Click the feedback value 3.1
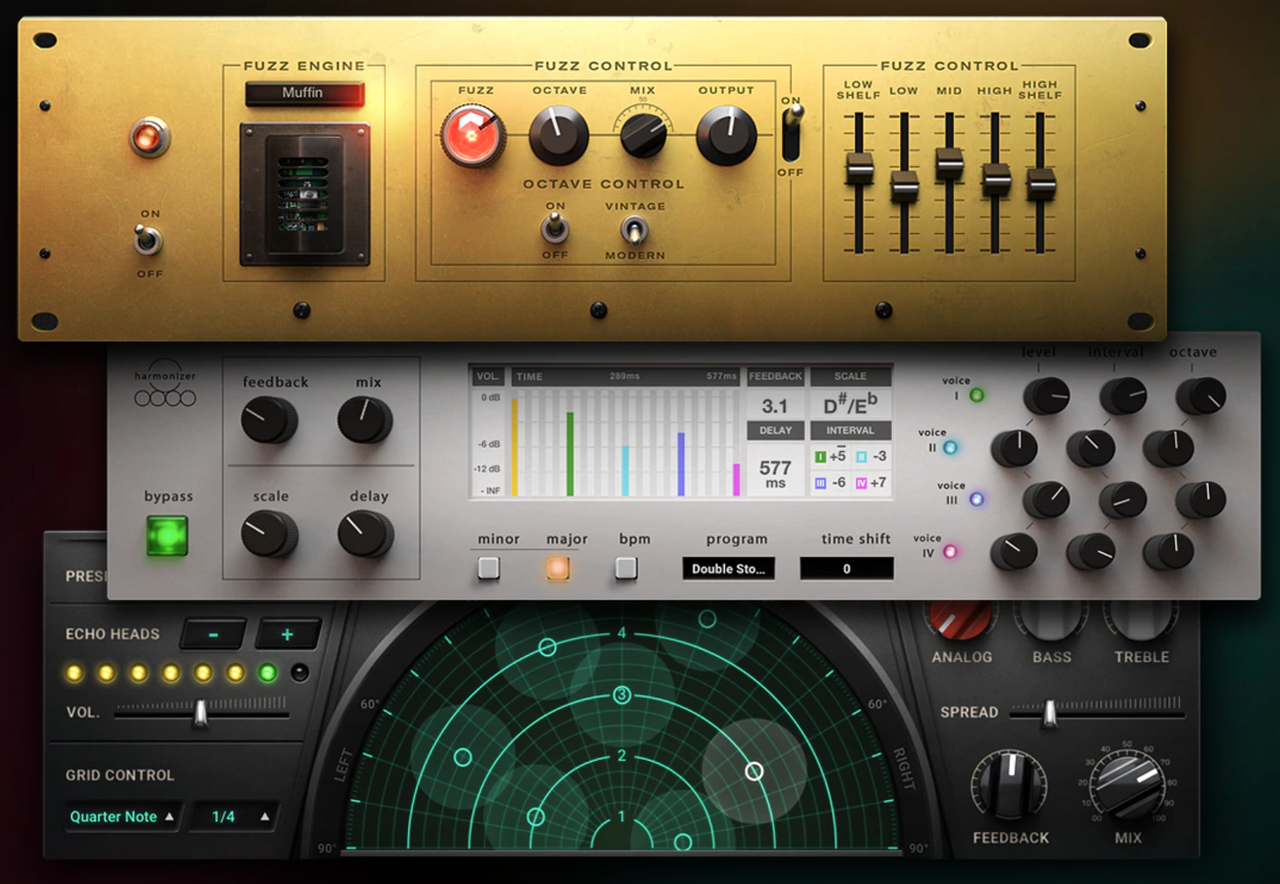1280x884 pixels. coord(775,406)
